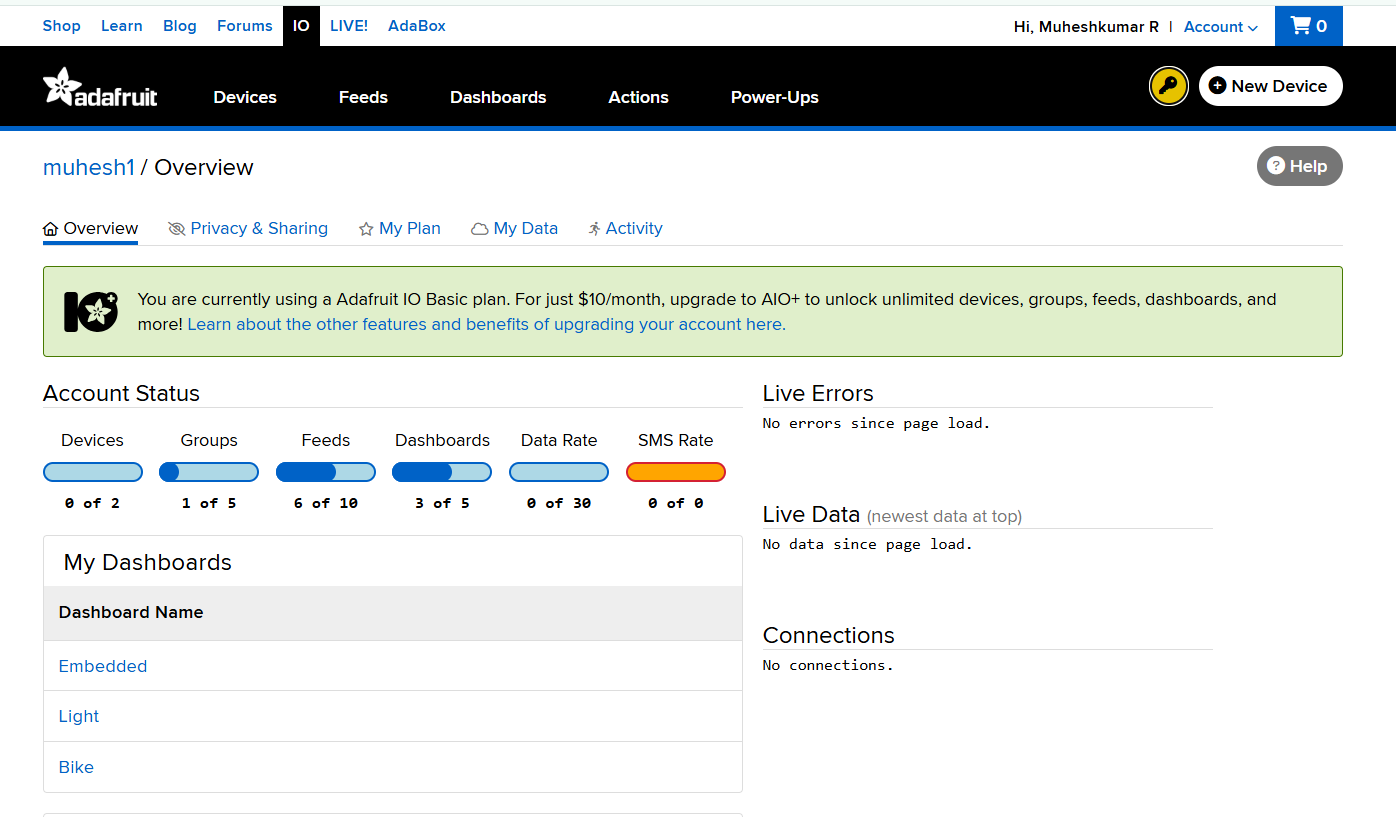Click the My Plan star icon
The image size is (1396, 817).
366,229
